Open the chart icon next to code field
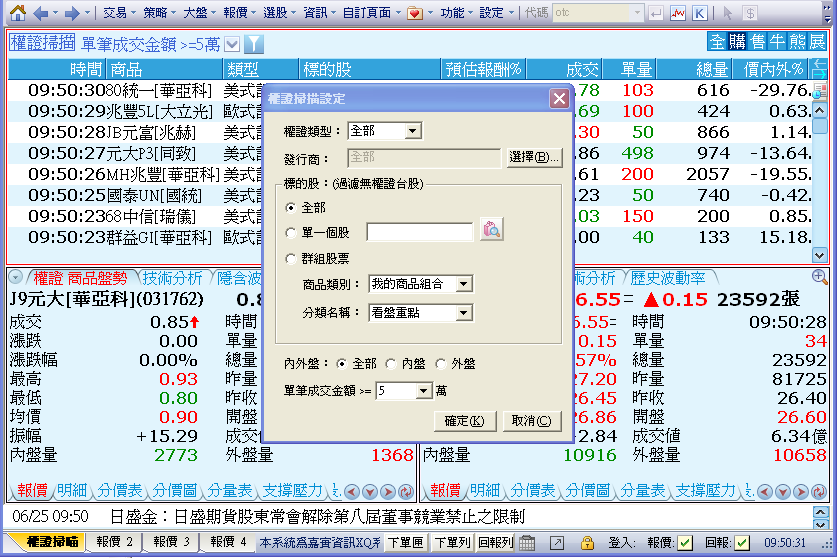Viewport: 837px width, 558px height. point(678,13)
